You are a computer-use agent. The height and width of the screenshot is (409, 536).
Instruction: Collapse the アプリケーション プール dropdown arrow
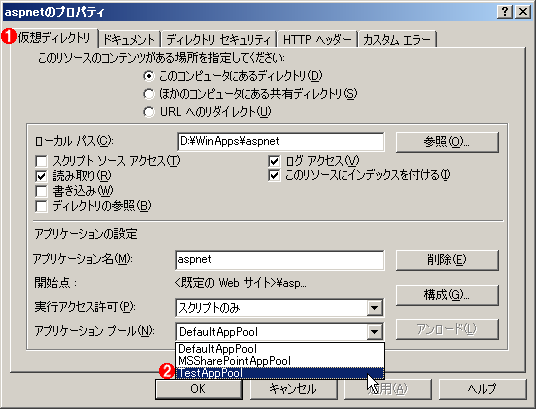[x=374, y=332]
